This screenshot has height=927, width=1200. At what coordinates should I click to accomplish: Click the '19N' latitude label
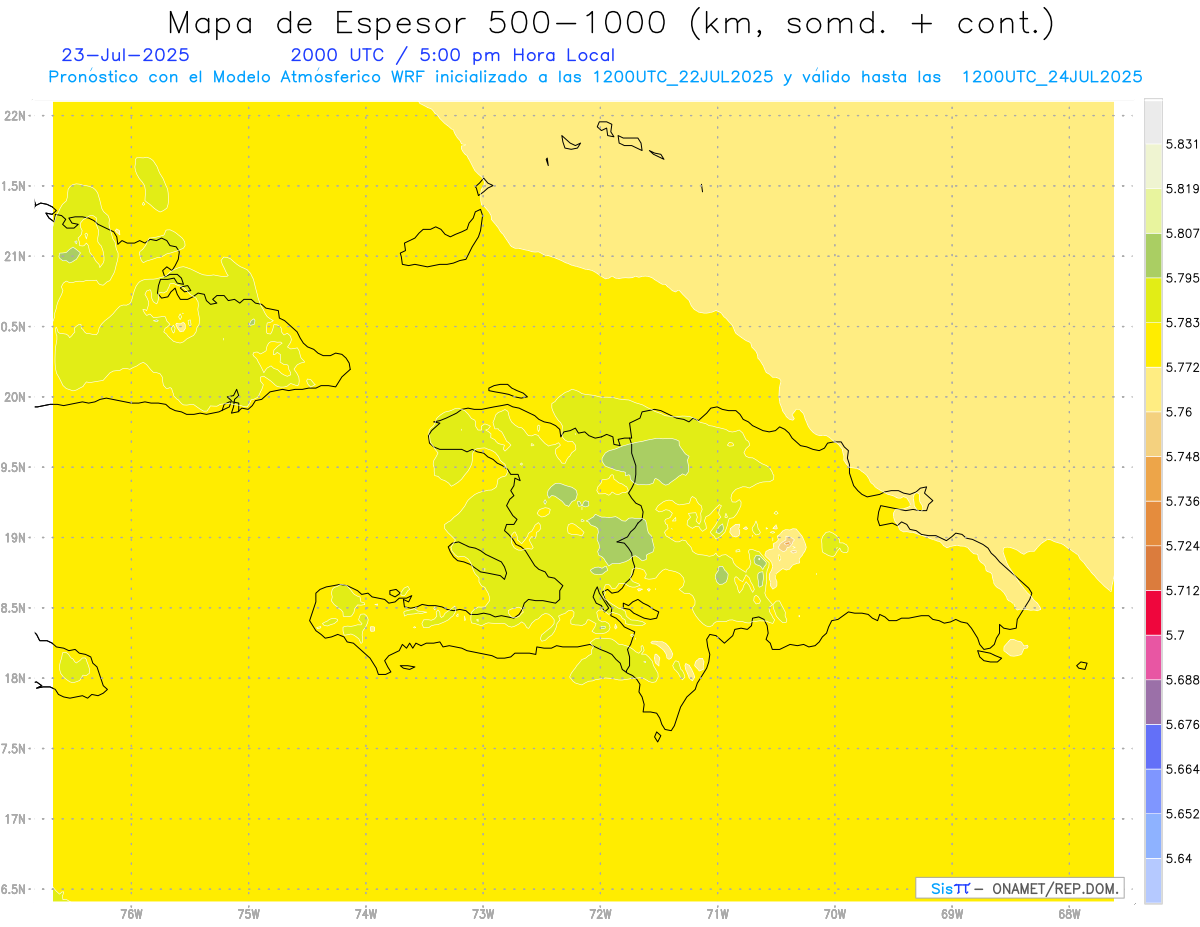coord(15,538)
